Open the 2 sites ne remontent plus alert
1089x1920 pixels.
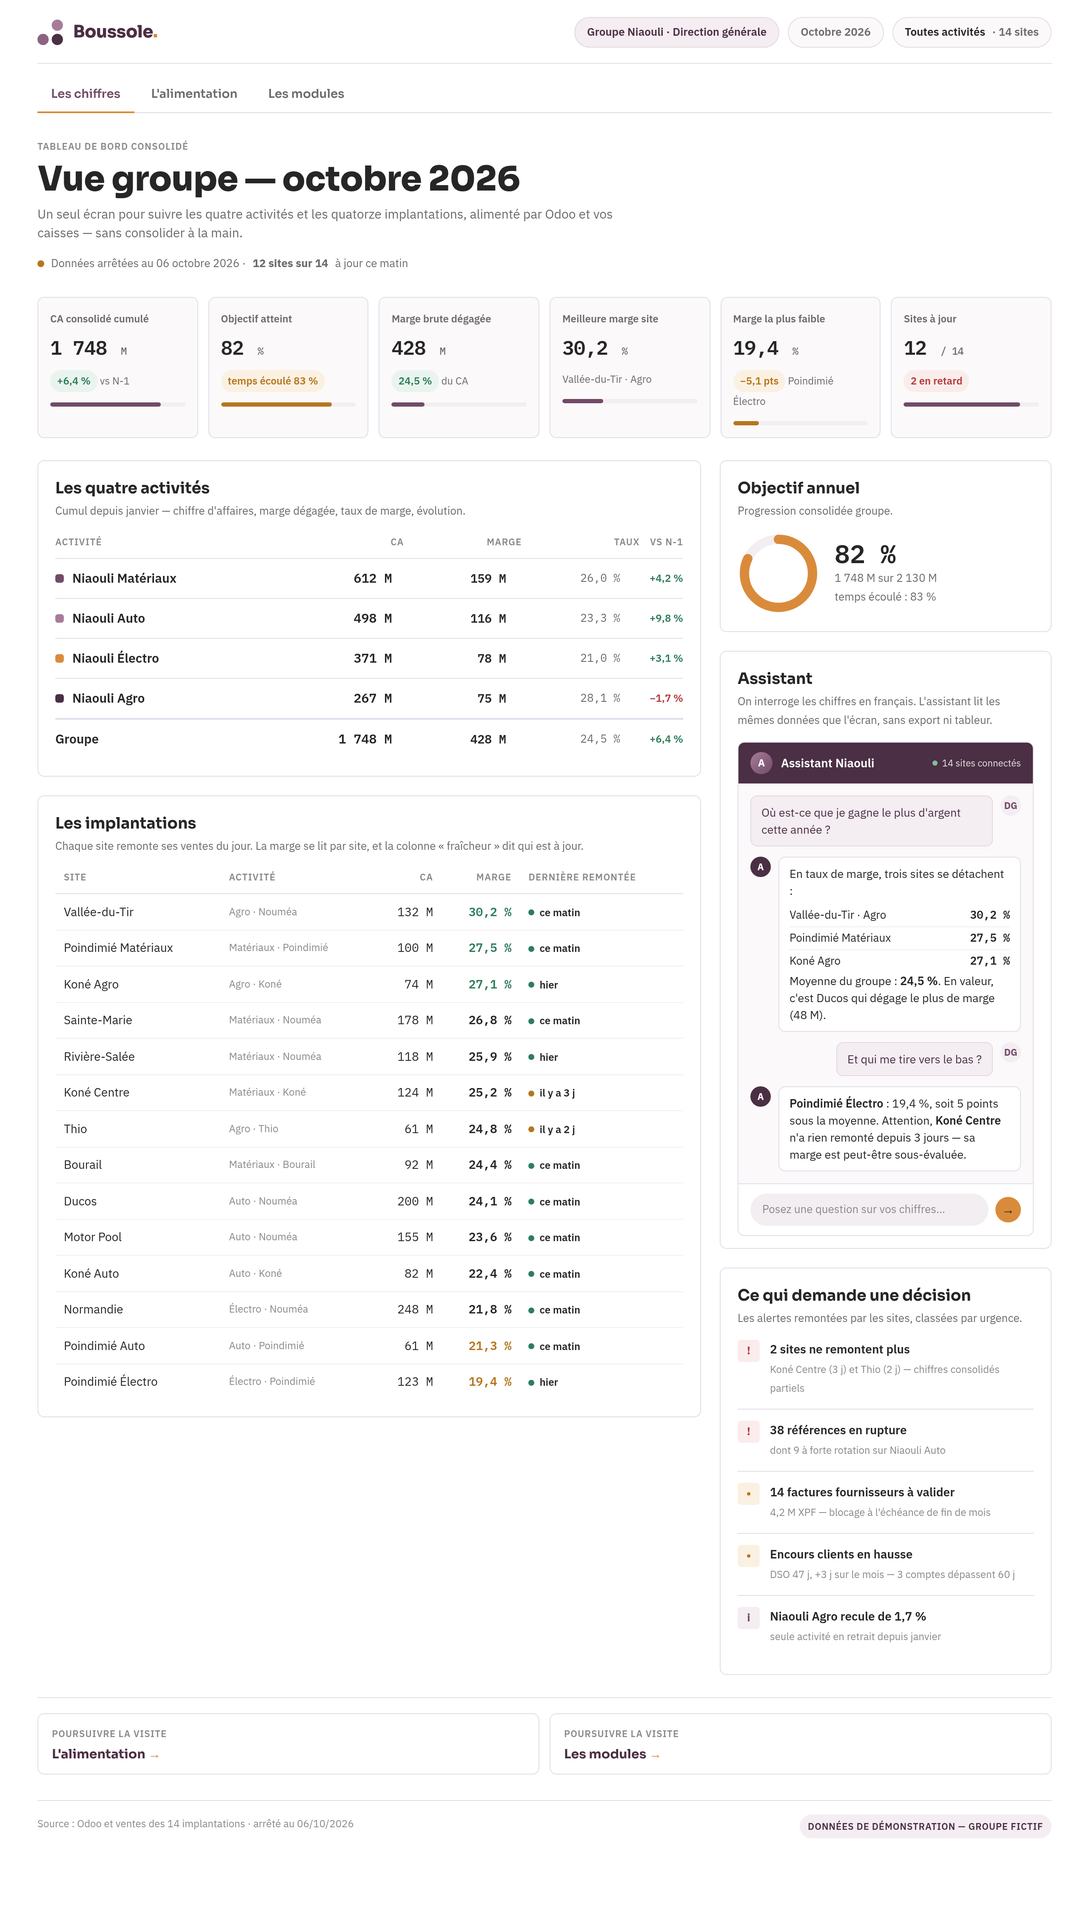point(885,1368)
